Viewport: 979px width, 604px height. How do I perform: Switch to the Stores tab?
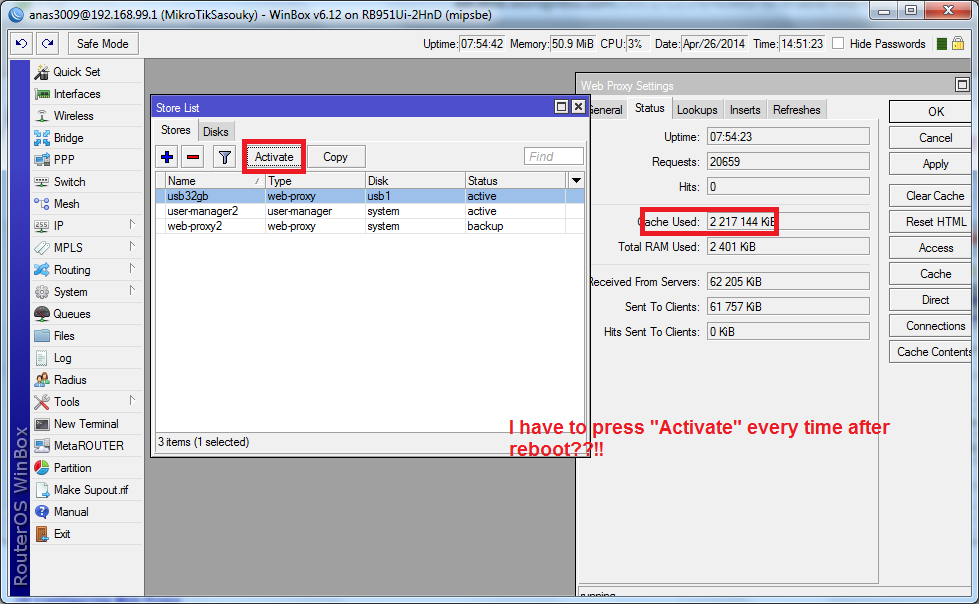pos(175,130)
